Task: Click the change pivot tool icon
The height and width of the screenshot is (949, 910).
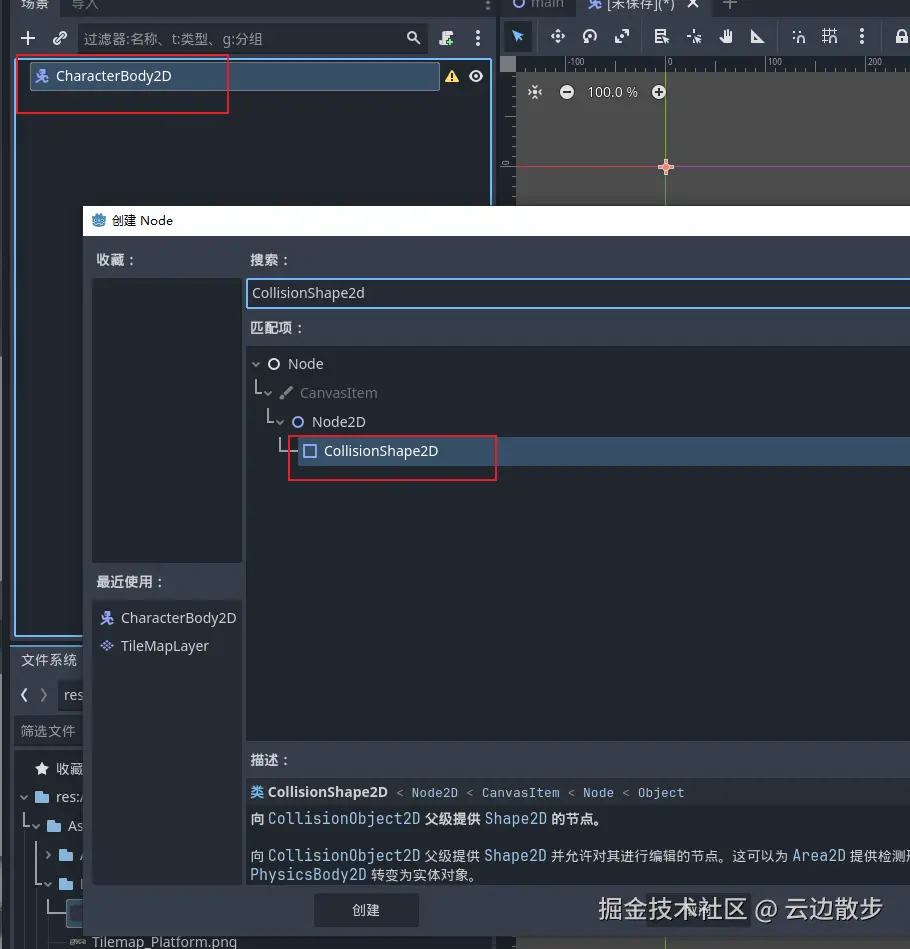Action: (x=694, y=37)
